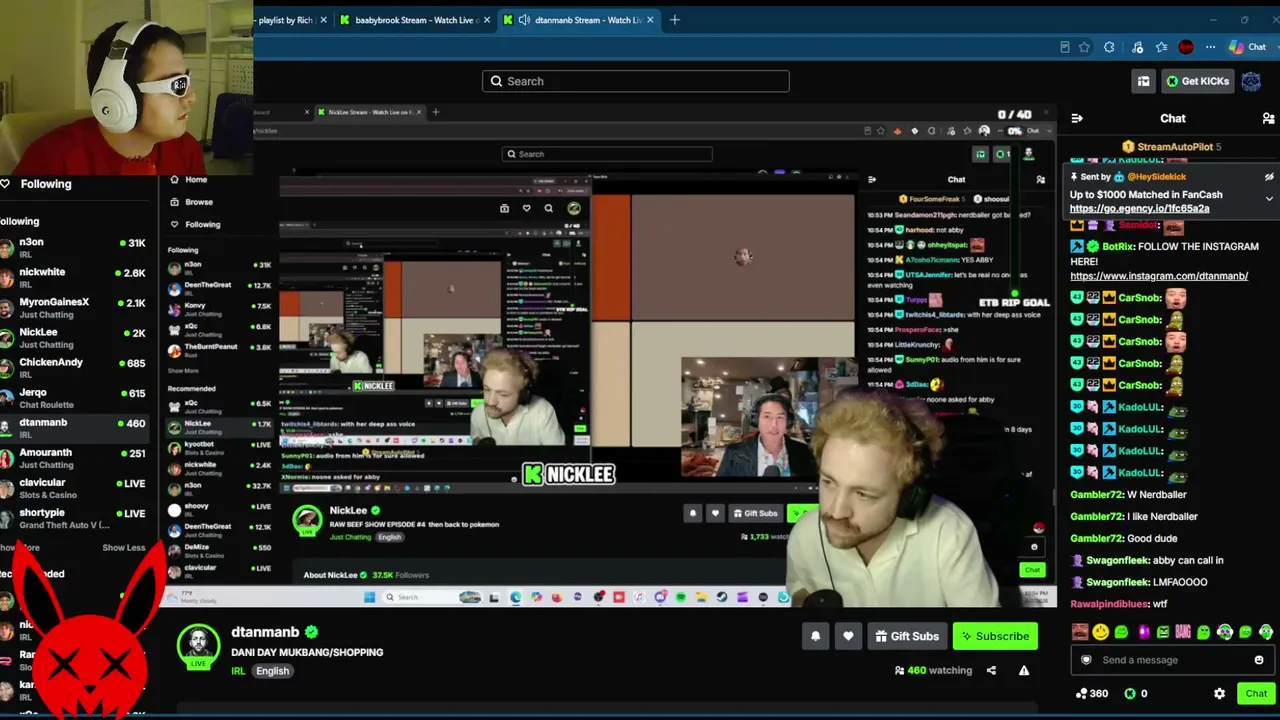The height and width of the screenshot is (720, 1280).
Task: Open chat settings gear icon
Action: pos(1219,693)
